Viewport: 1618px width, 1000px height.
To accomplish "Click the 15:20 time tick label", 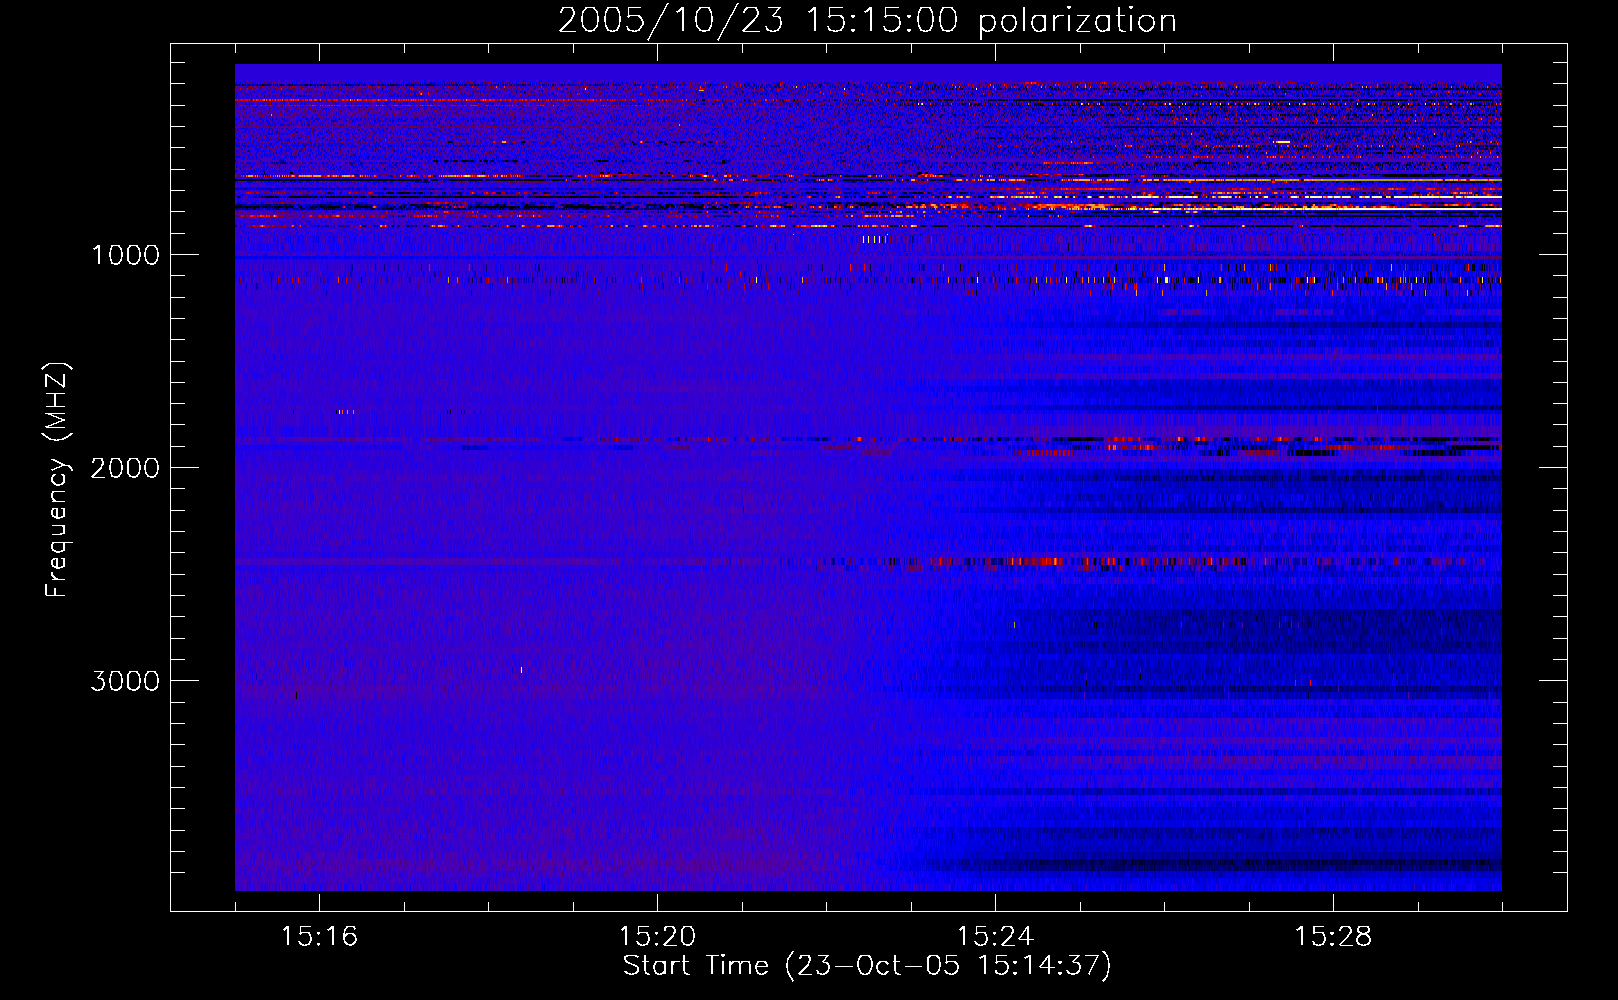I will point(657,937).
